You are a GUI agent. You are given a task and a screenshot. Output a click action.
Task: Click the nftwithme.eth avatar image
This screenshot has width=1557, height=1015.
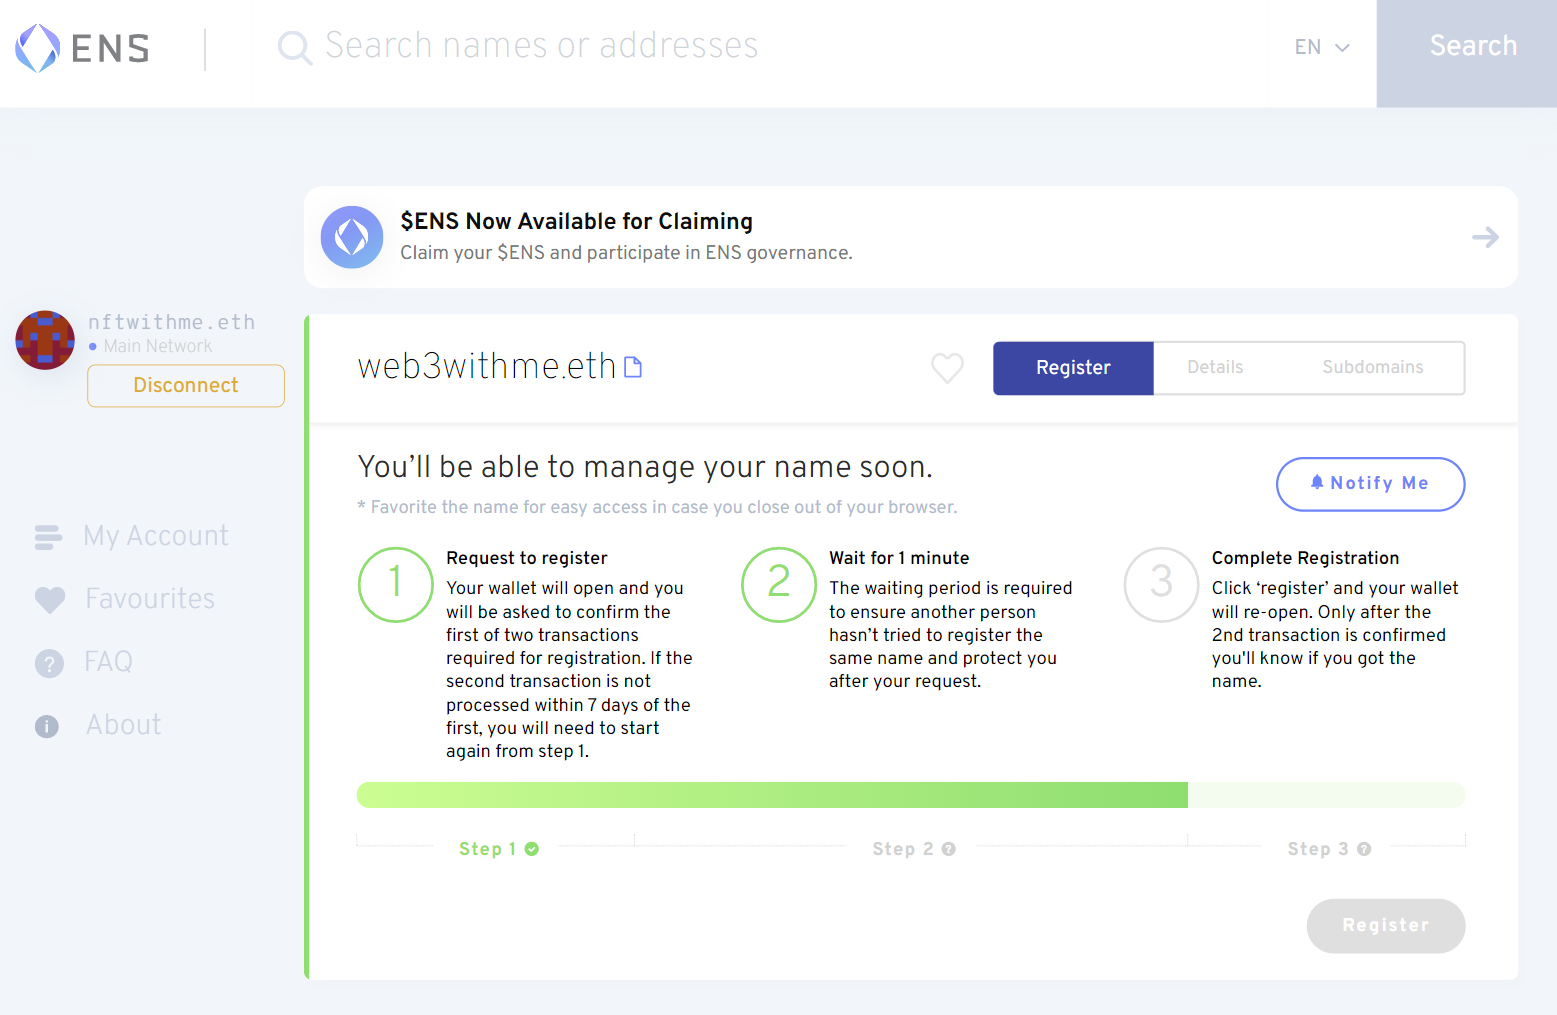45,340
